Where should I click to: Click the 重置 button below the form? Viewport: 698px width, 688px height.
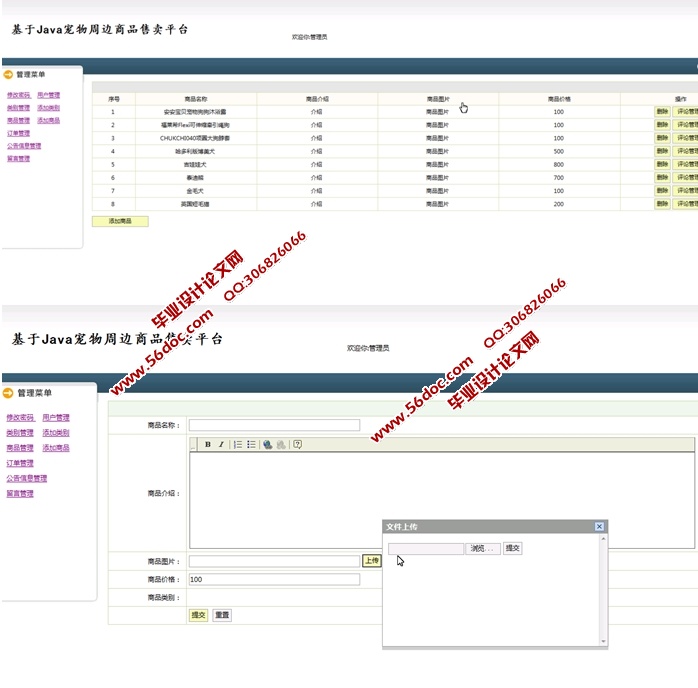click(x=222, y=615)
